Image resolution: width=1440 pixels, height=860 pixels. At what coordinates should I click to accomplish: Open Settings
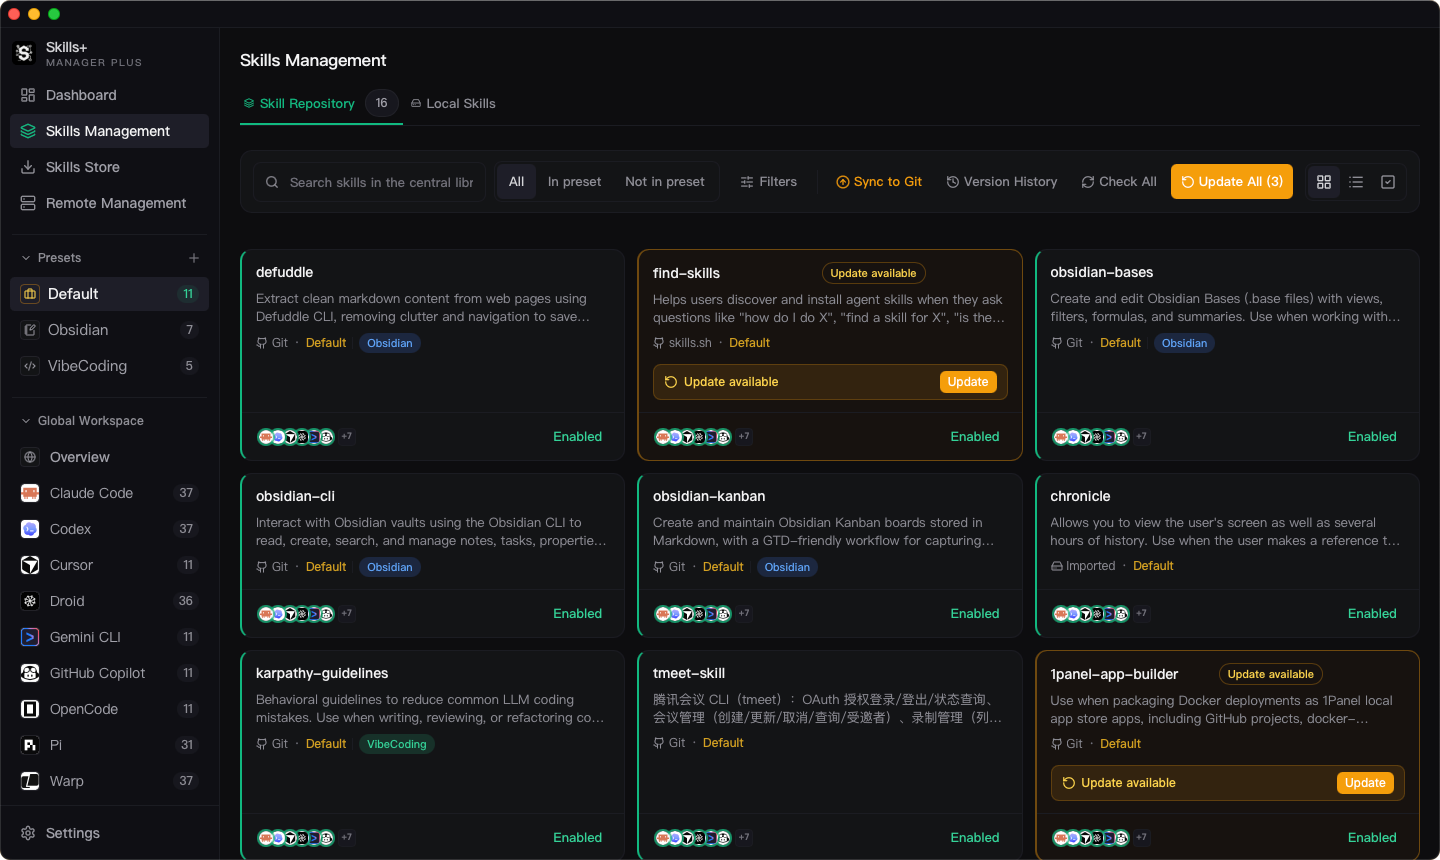click(109, 833)
